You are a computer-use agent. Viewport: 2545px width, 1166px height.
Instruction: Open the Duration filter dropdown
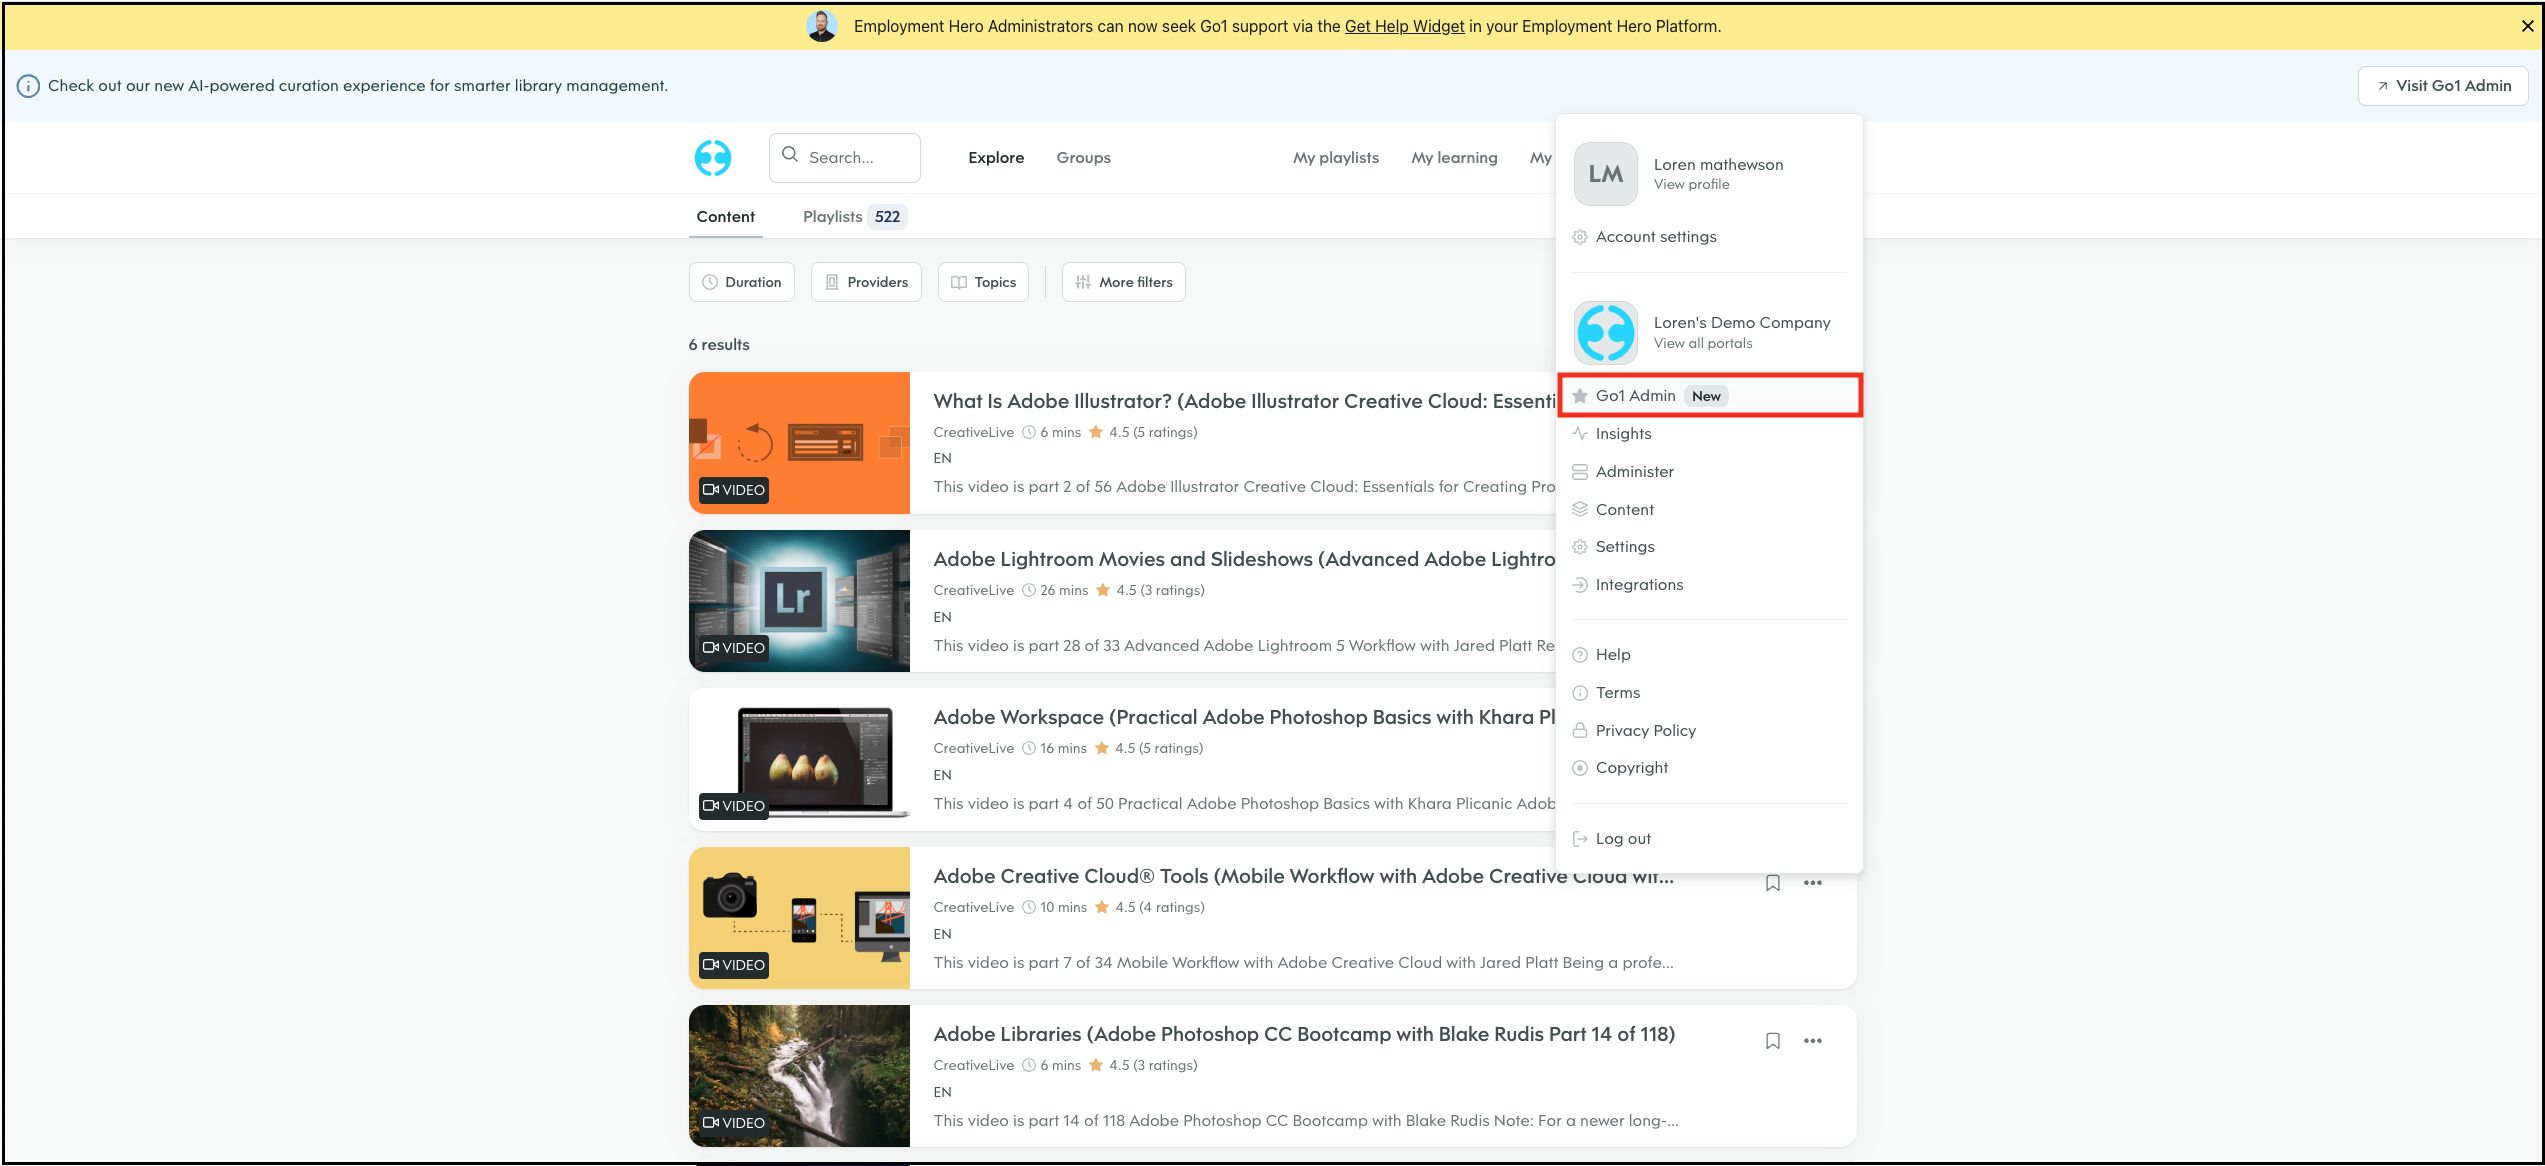tap(741, 282)
